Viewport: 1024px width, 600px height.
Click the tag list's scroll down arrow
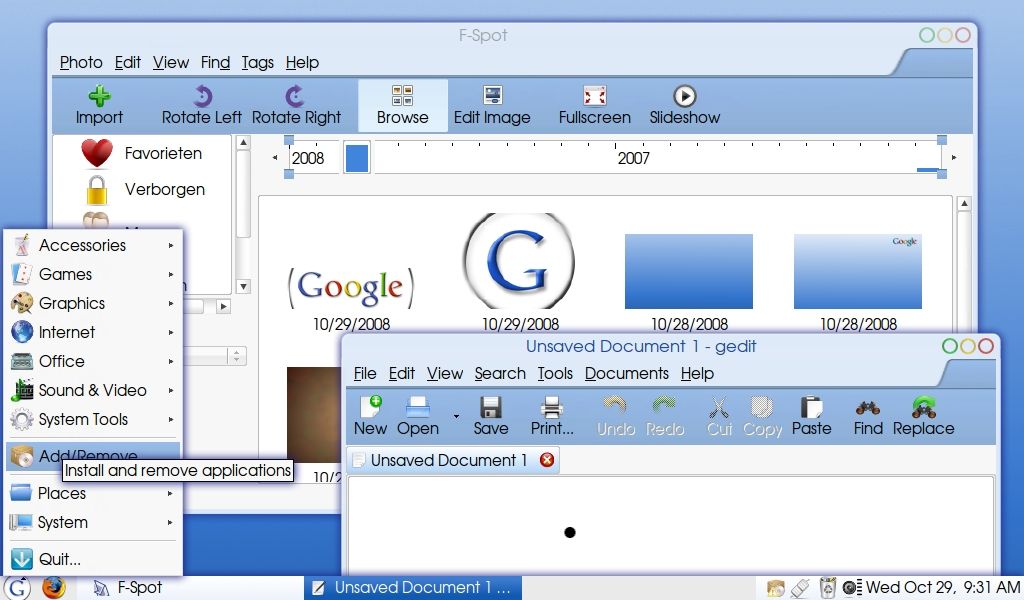tap(243, 286)
